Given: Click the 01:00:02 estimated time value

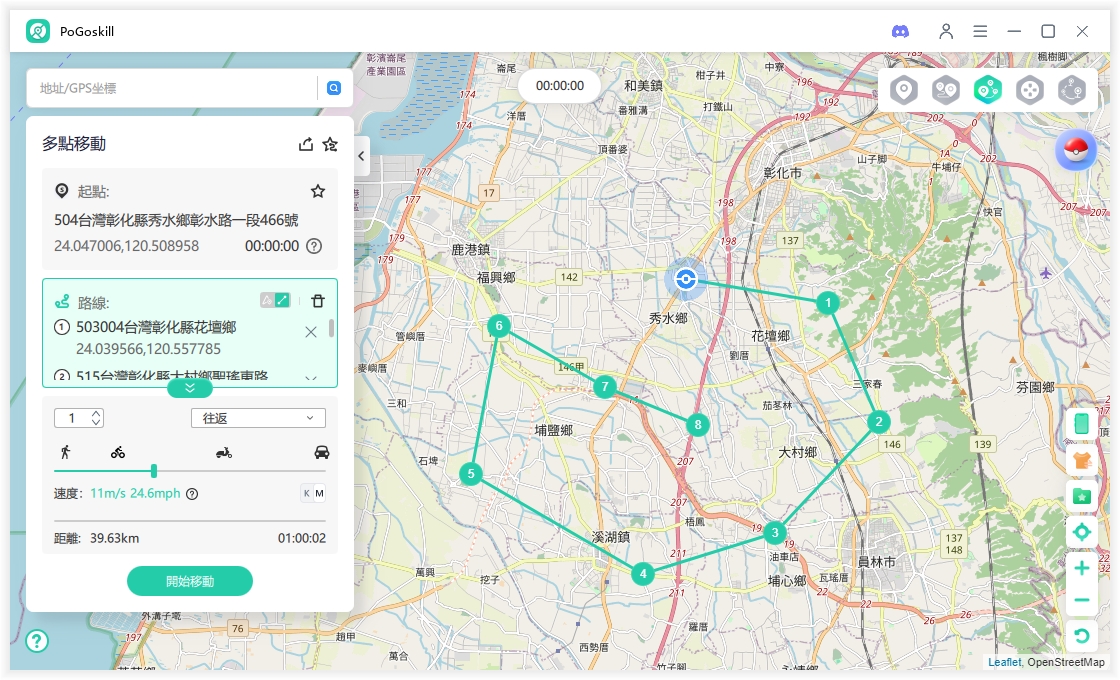Looking at the screenshot, I should [301, 538].
